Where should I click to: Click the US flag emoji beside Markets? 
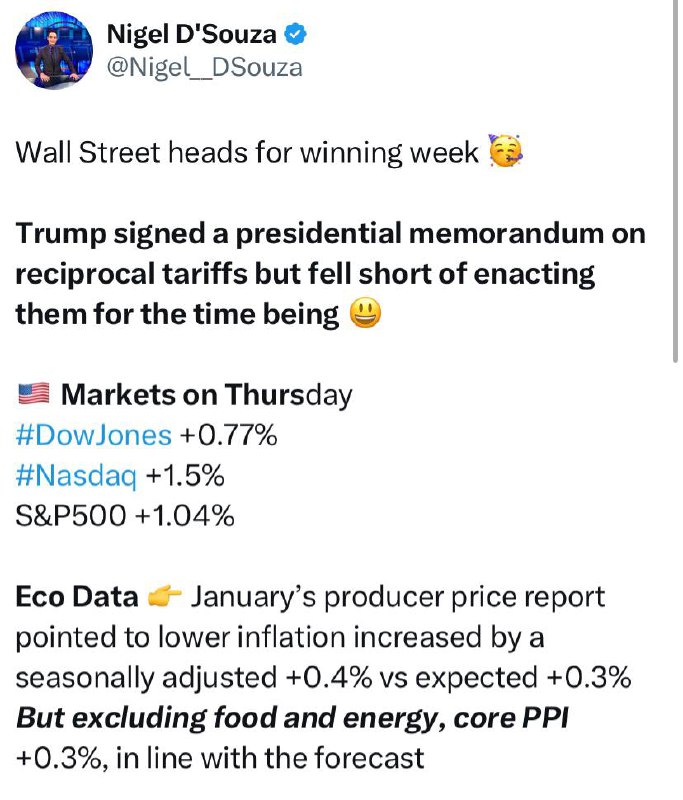pos(34,394)
